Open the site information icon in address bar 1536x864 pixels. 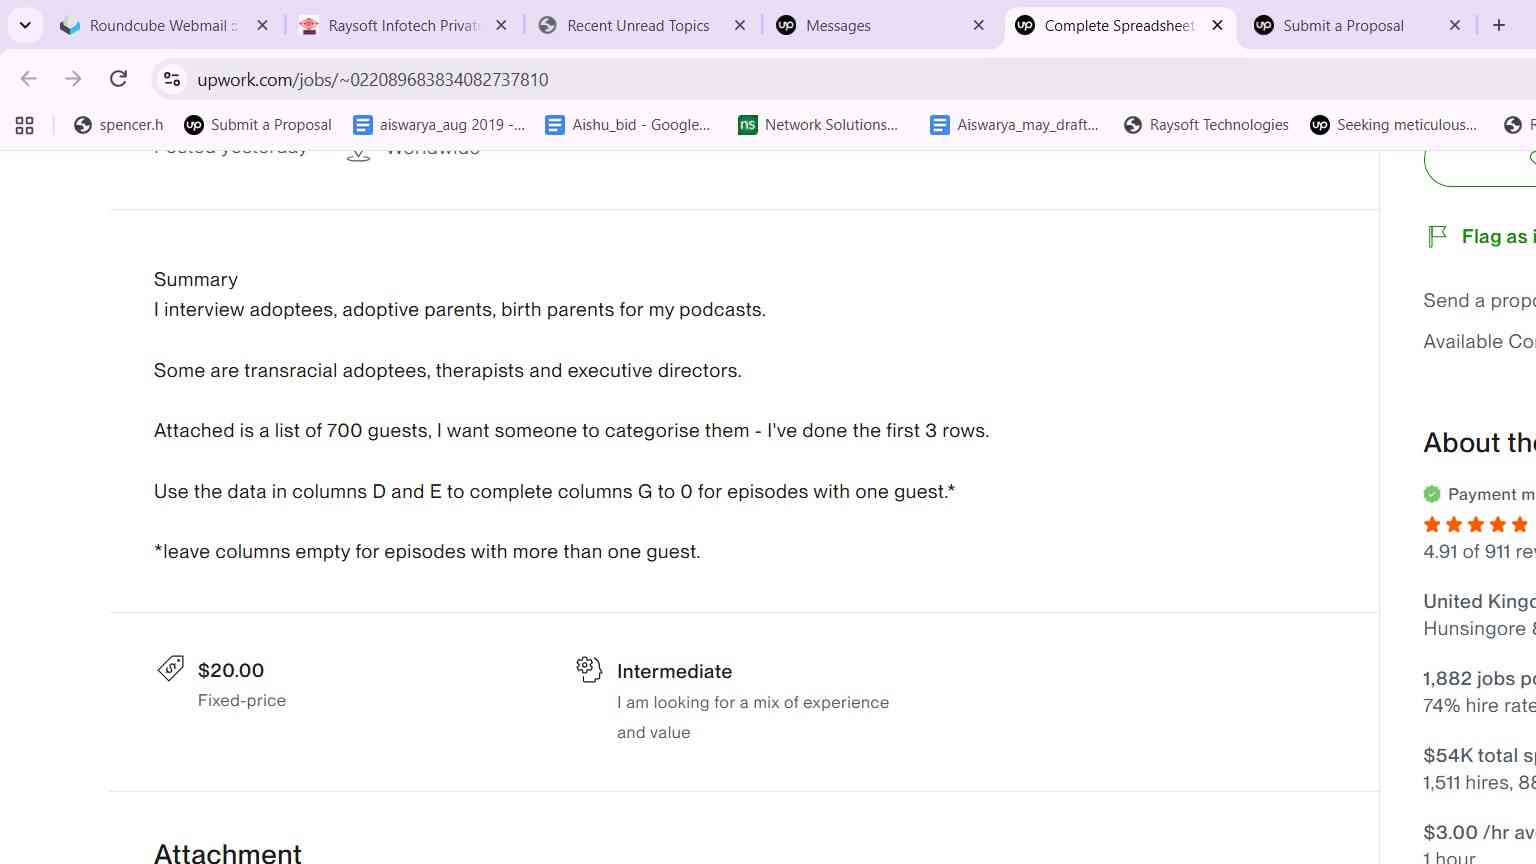coord(172,79)
